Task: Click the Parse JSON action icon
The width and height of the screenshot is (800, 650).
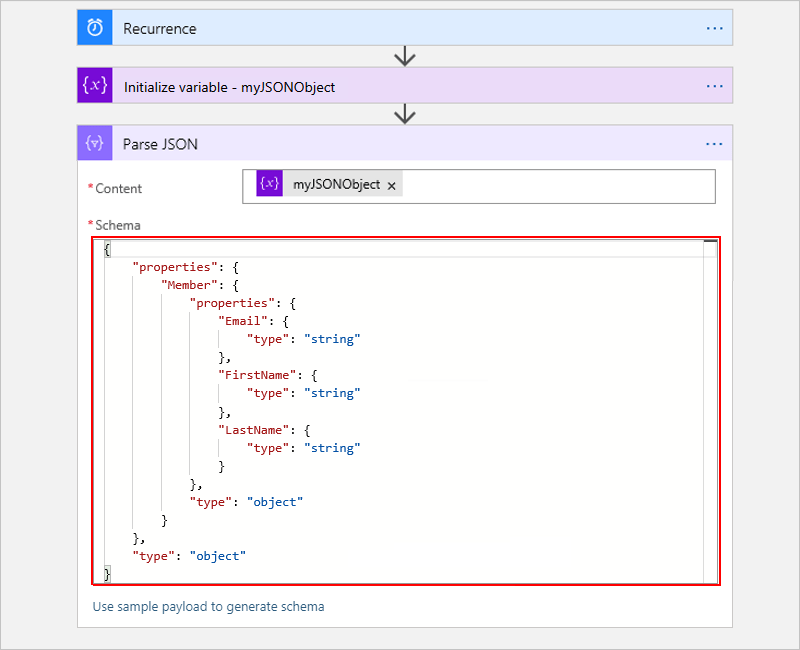Action: [93, 143]
